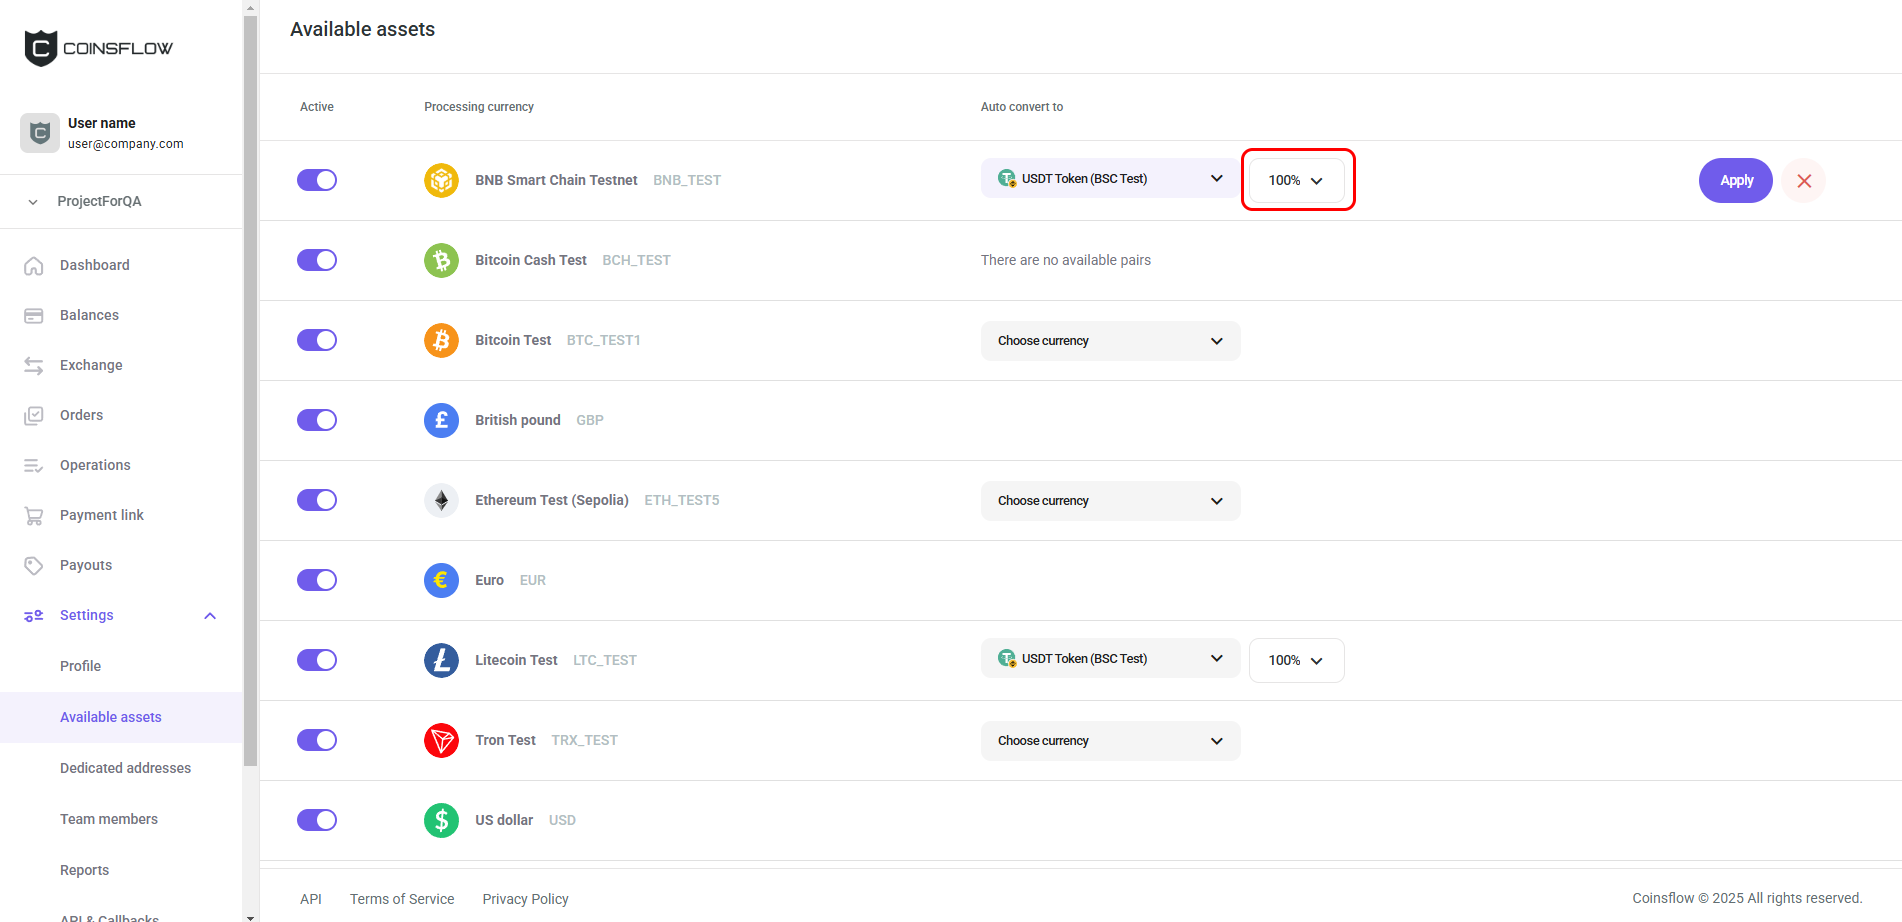The width and height of the screenshot is (1902, 922).
Task: Expand the Litecoin USDT Token auto-convert dropdown
Action: [1110, 659]
